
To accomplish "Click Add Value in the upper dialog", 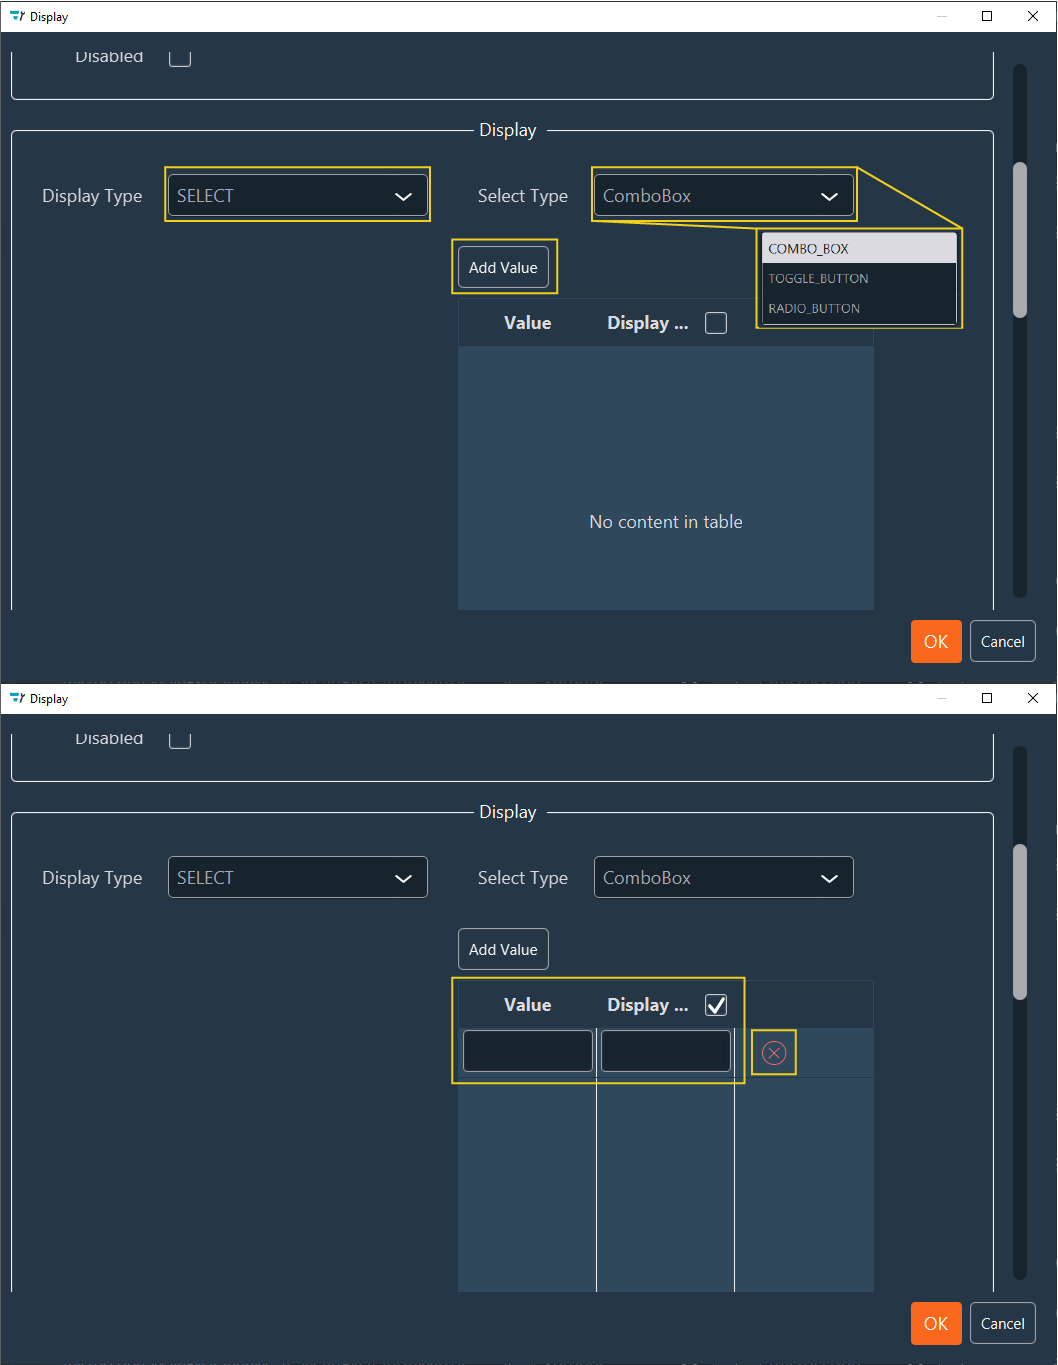I will pos(503,267).
